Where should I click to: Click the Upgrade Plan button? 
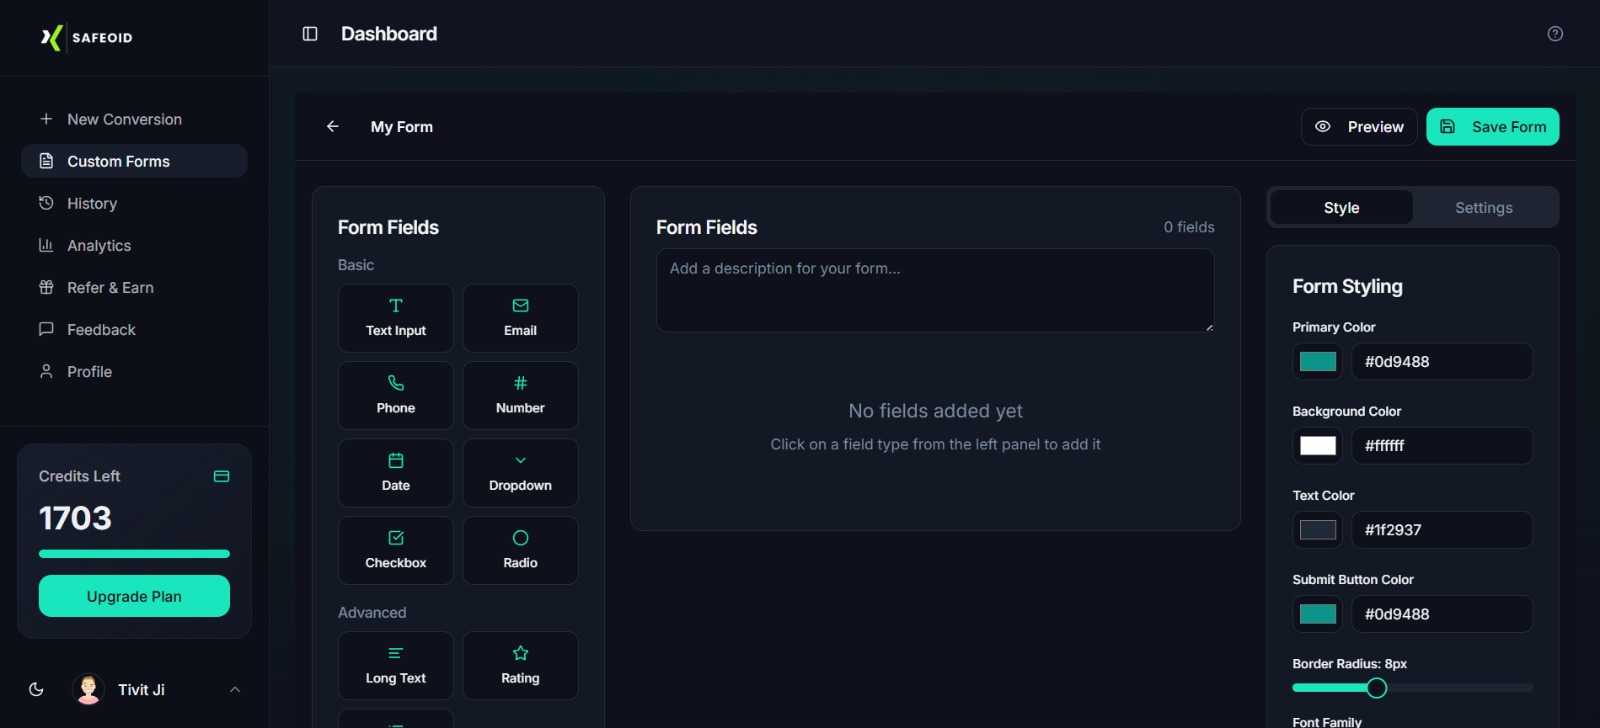tap(134, 596)
